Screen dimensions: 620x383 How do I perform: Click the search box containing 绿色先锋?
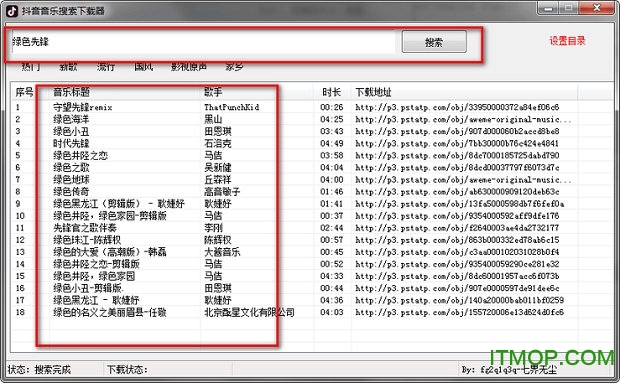click(203, 42)
